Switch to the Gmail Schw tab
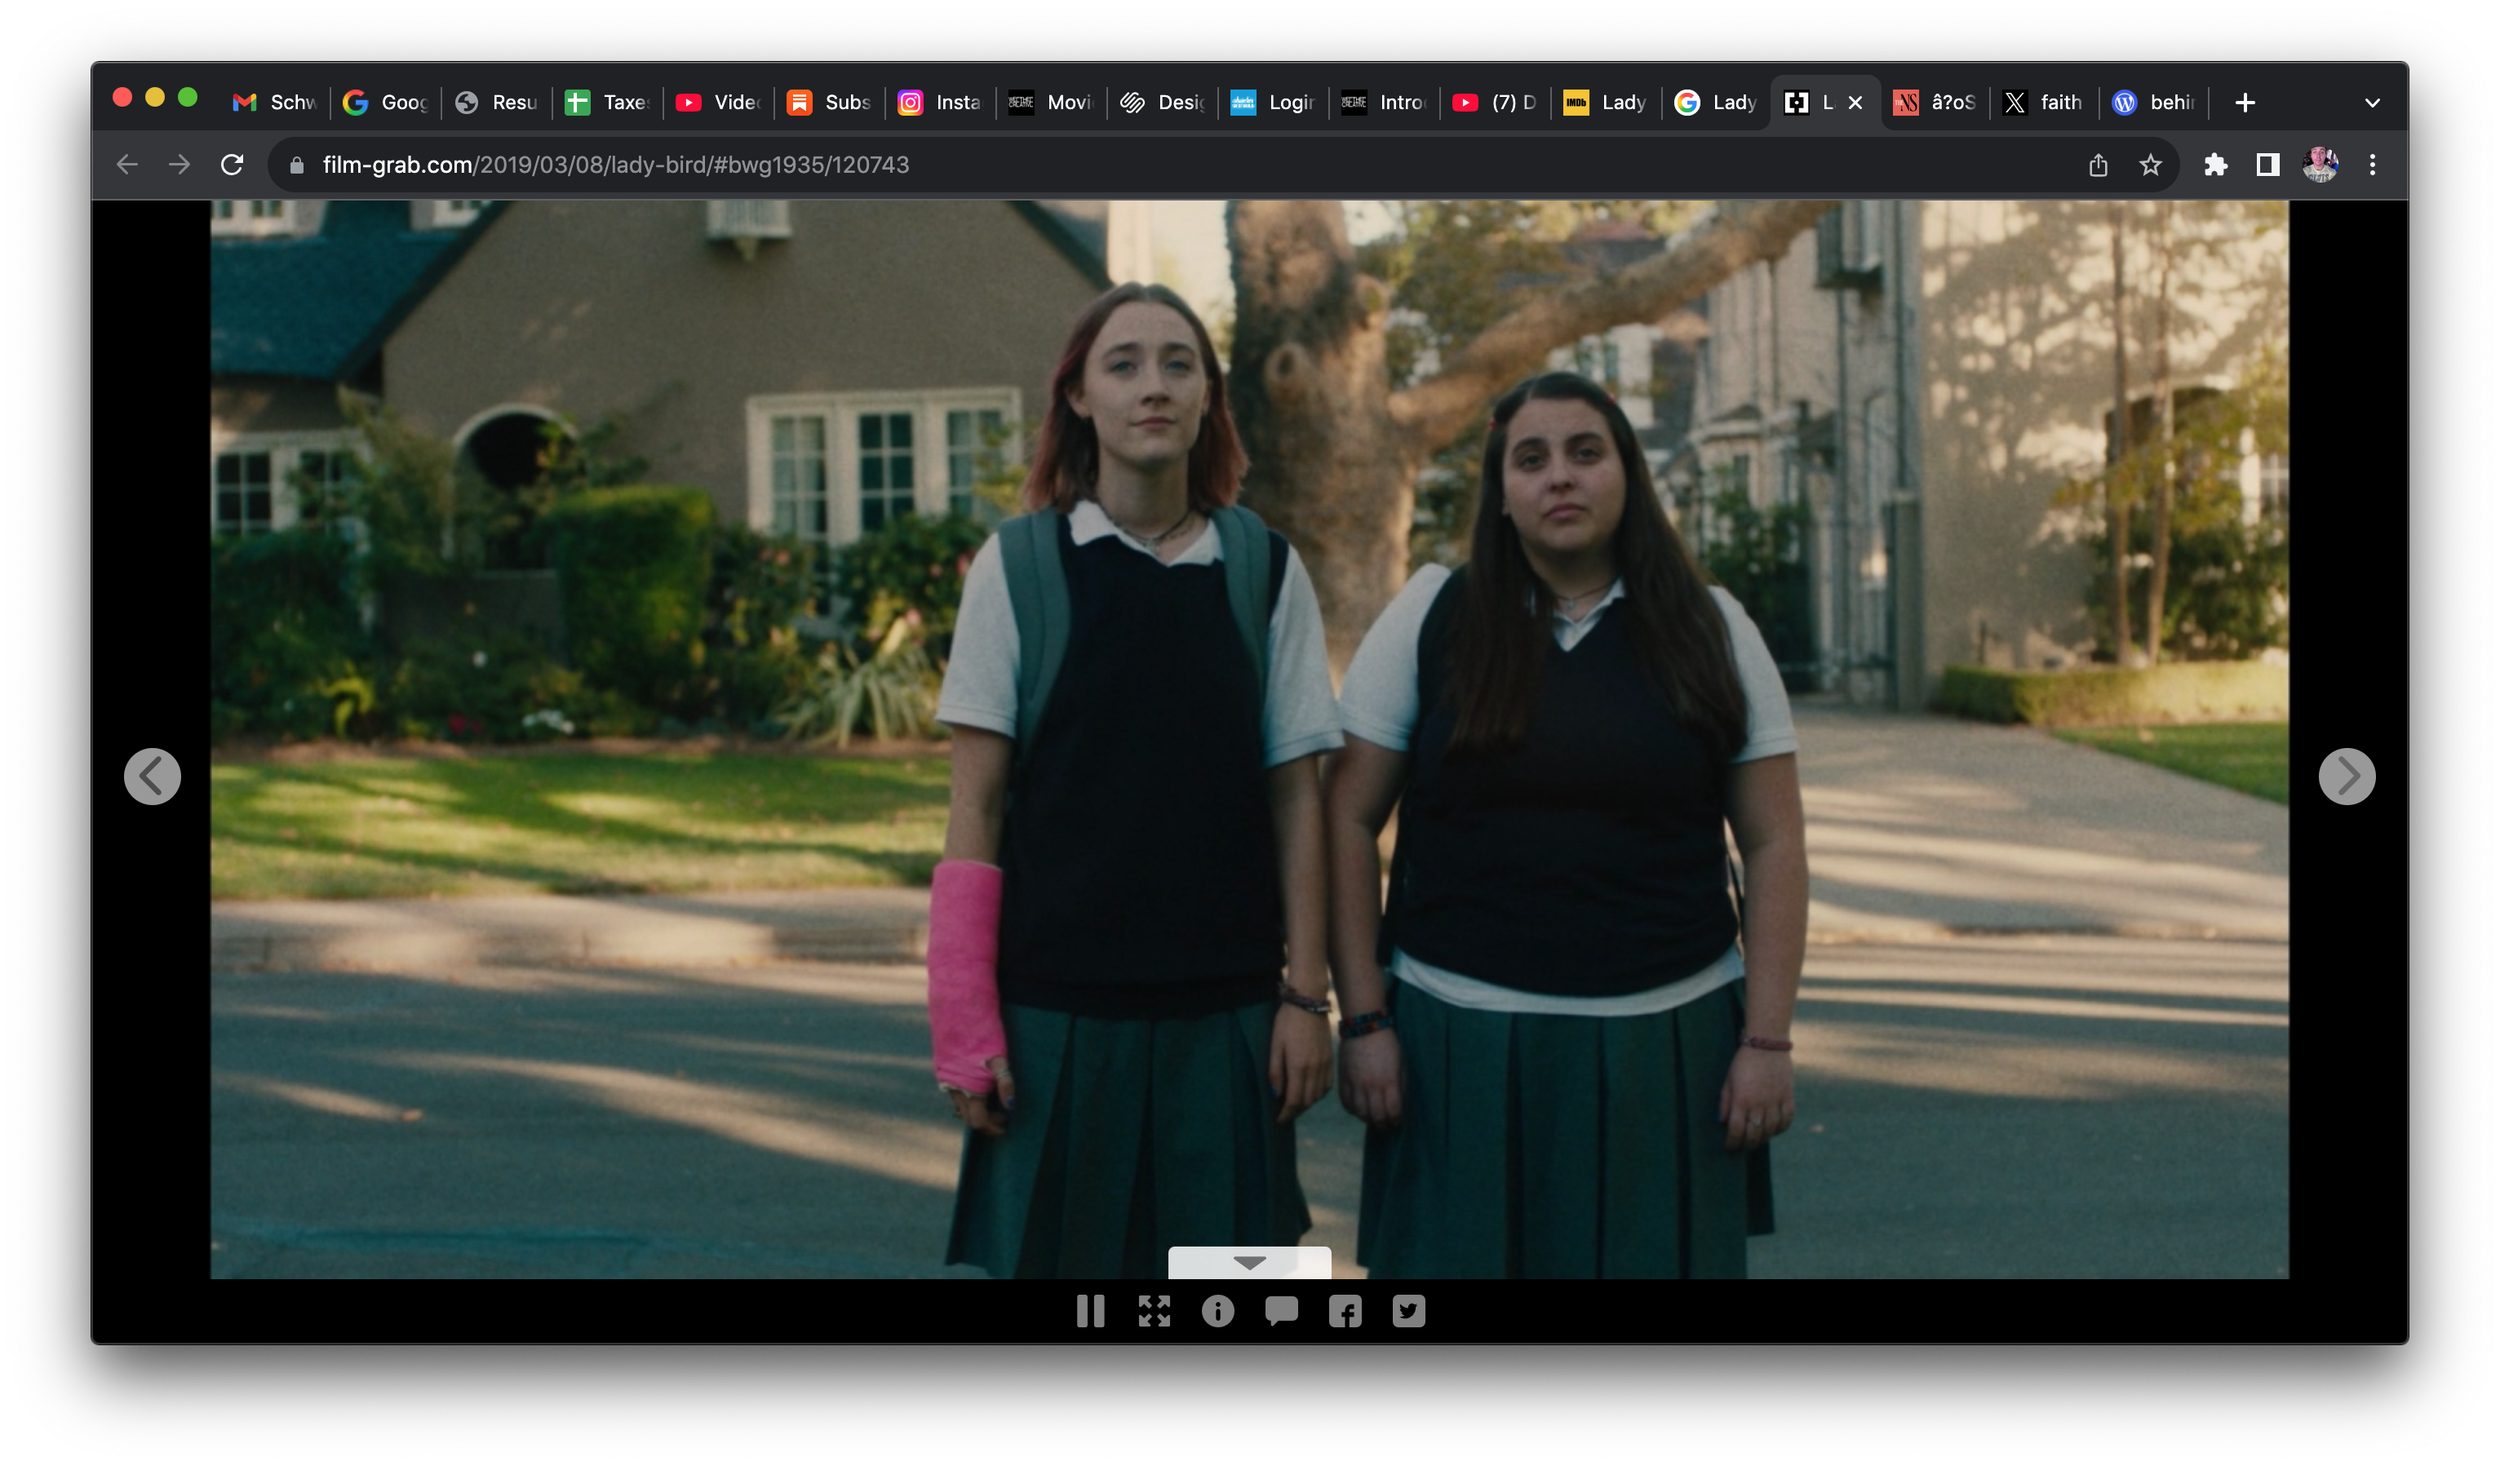This screenshot has width=2500, height=1465. (274, 102)
